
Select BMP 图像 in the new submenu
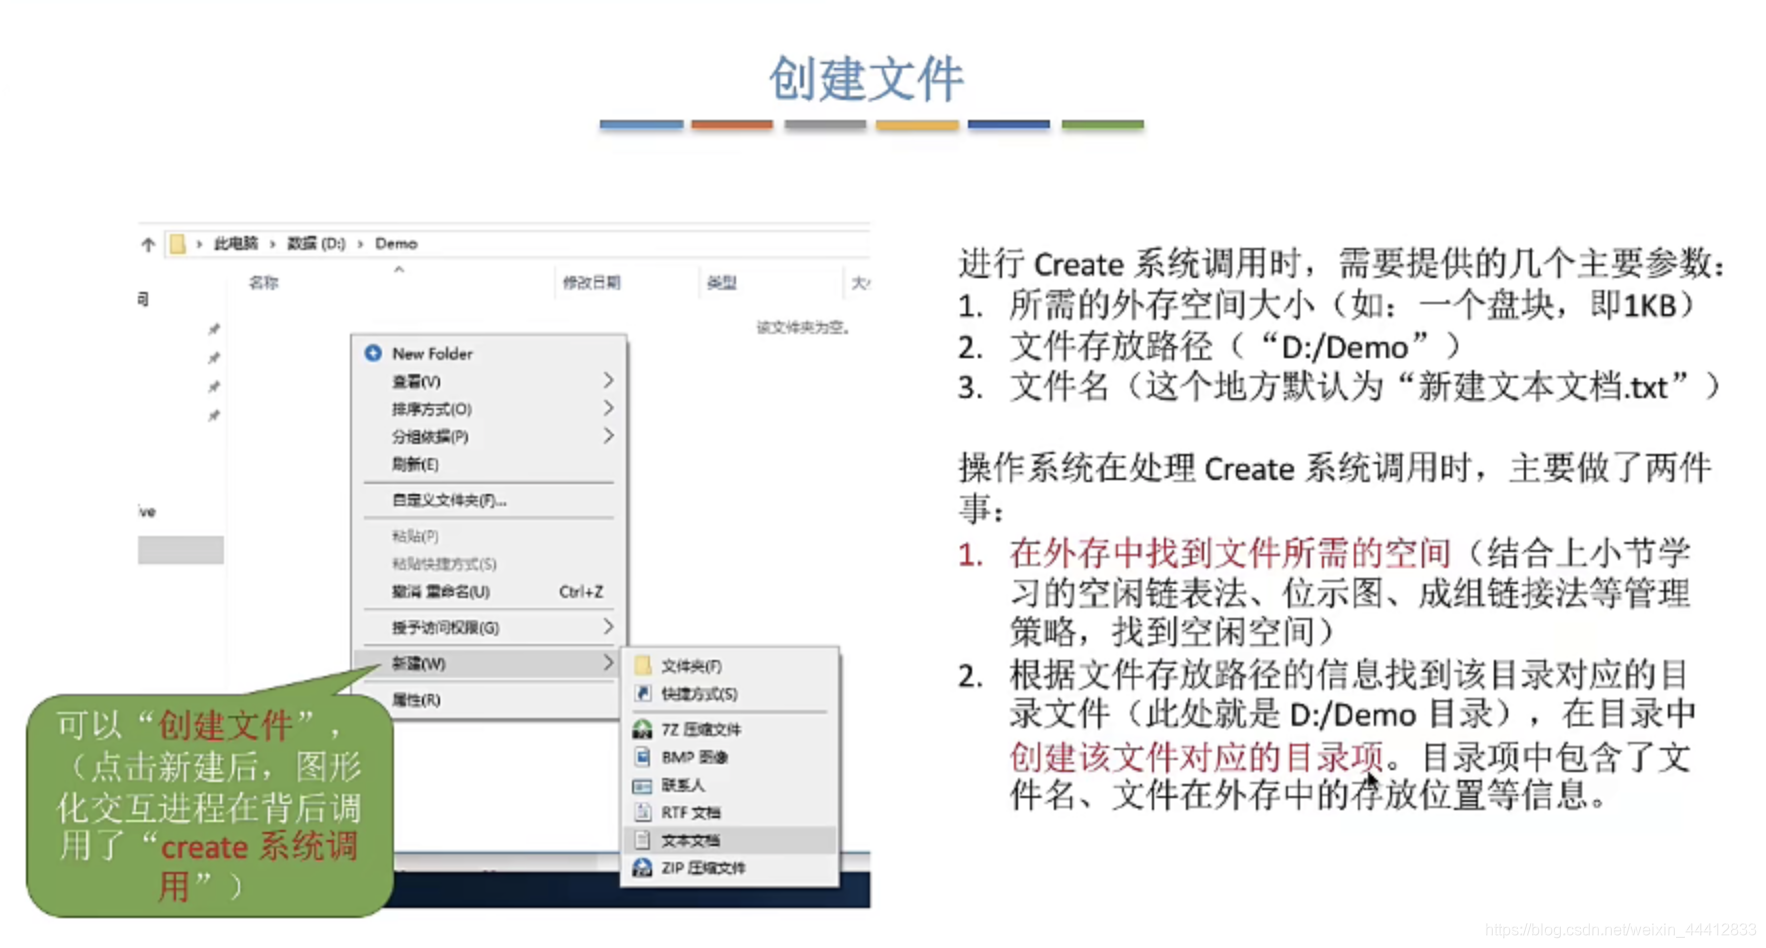click(x=731, y=757)
